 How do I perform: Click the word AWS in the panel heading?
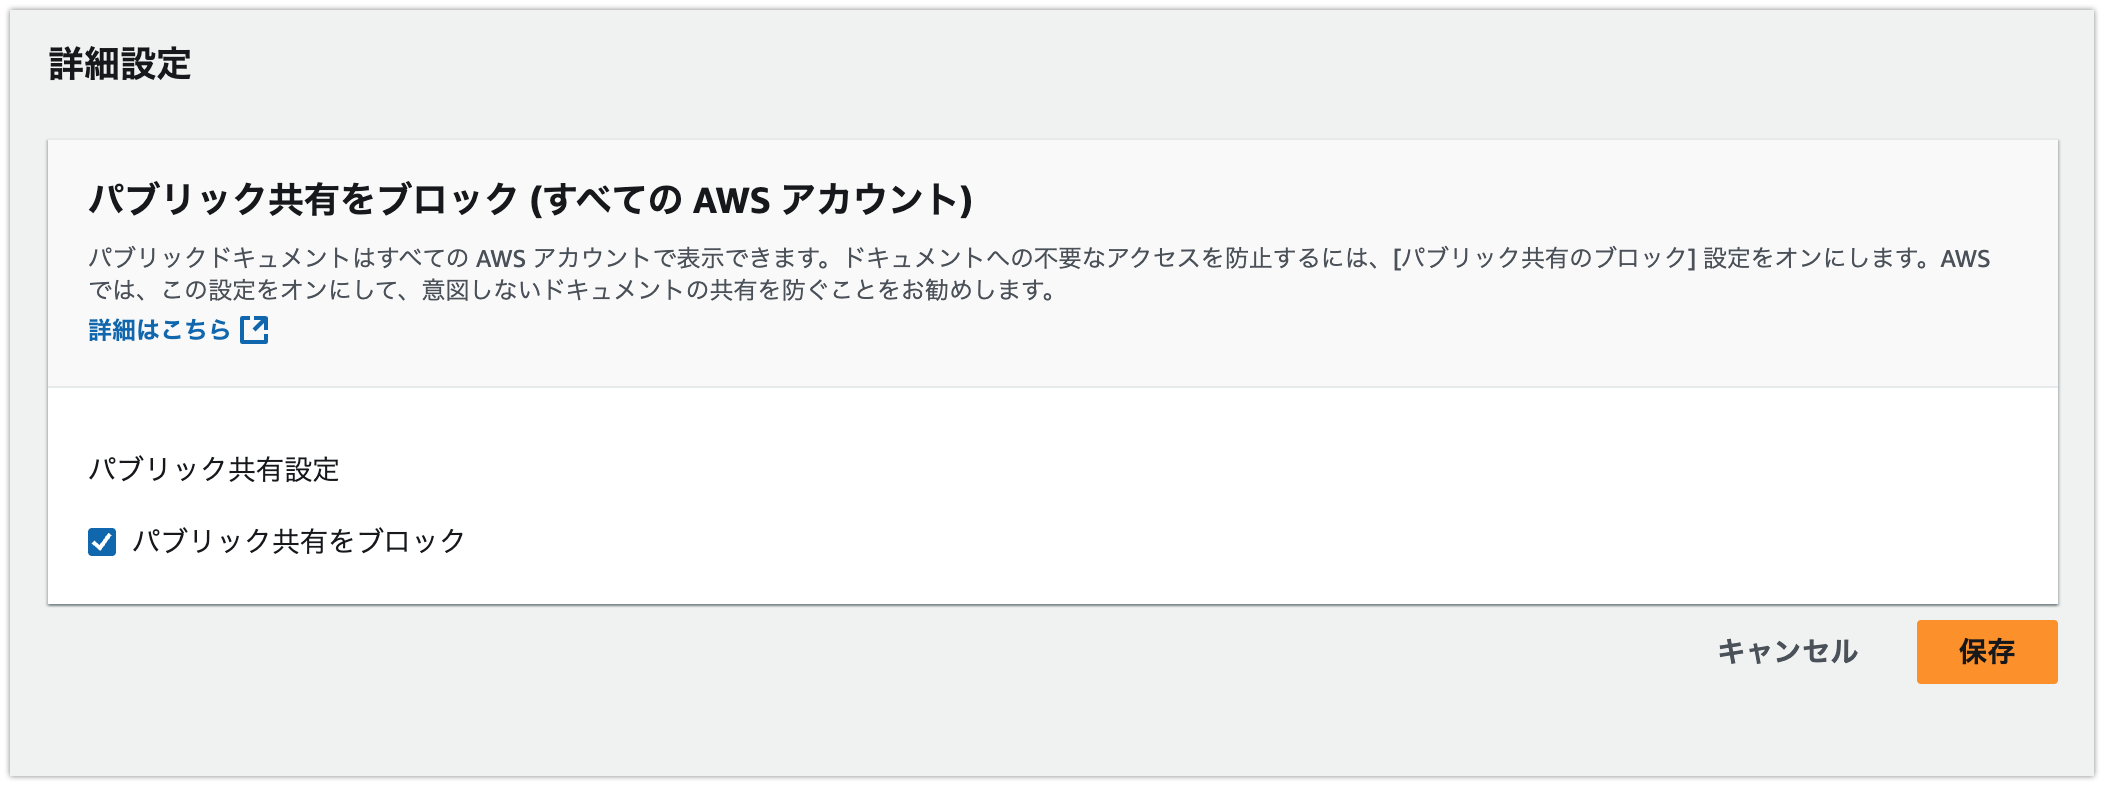[x=732, y=200]
